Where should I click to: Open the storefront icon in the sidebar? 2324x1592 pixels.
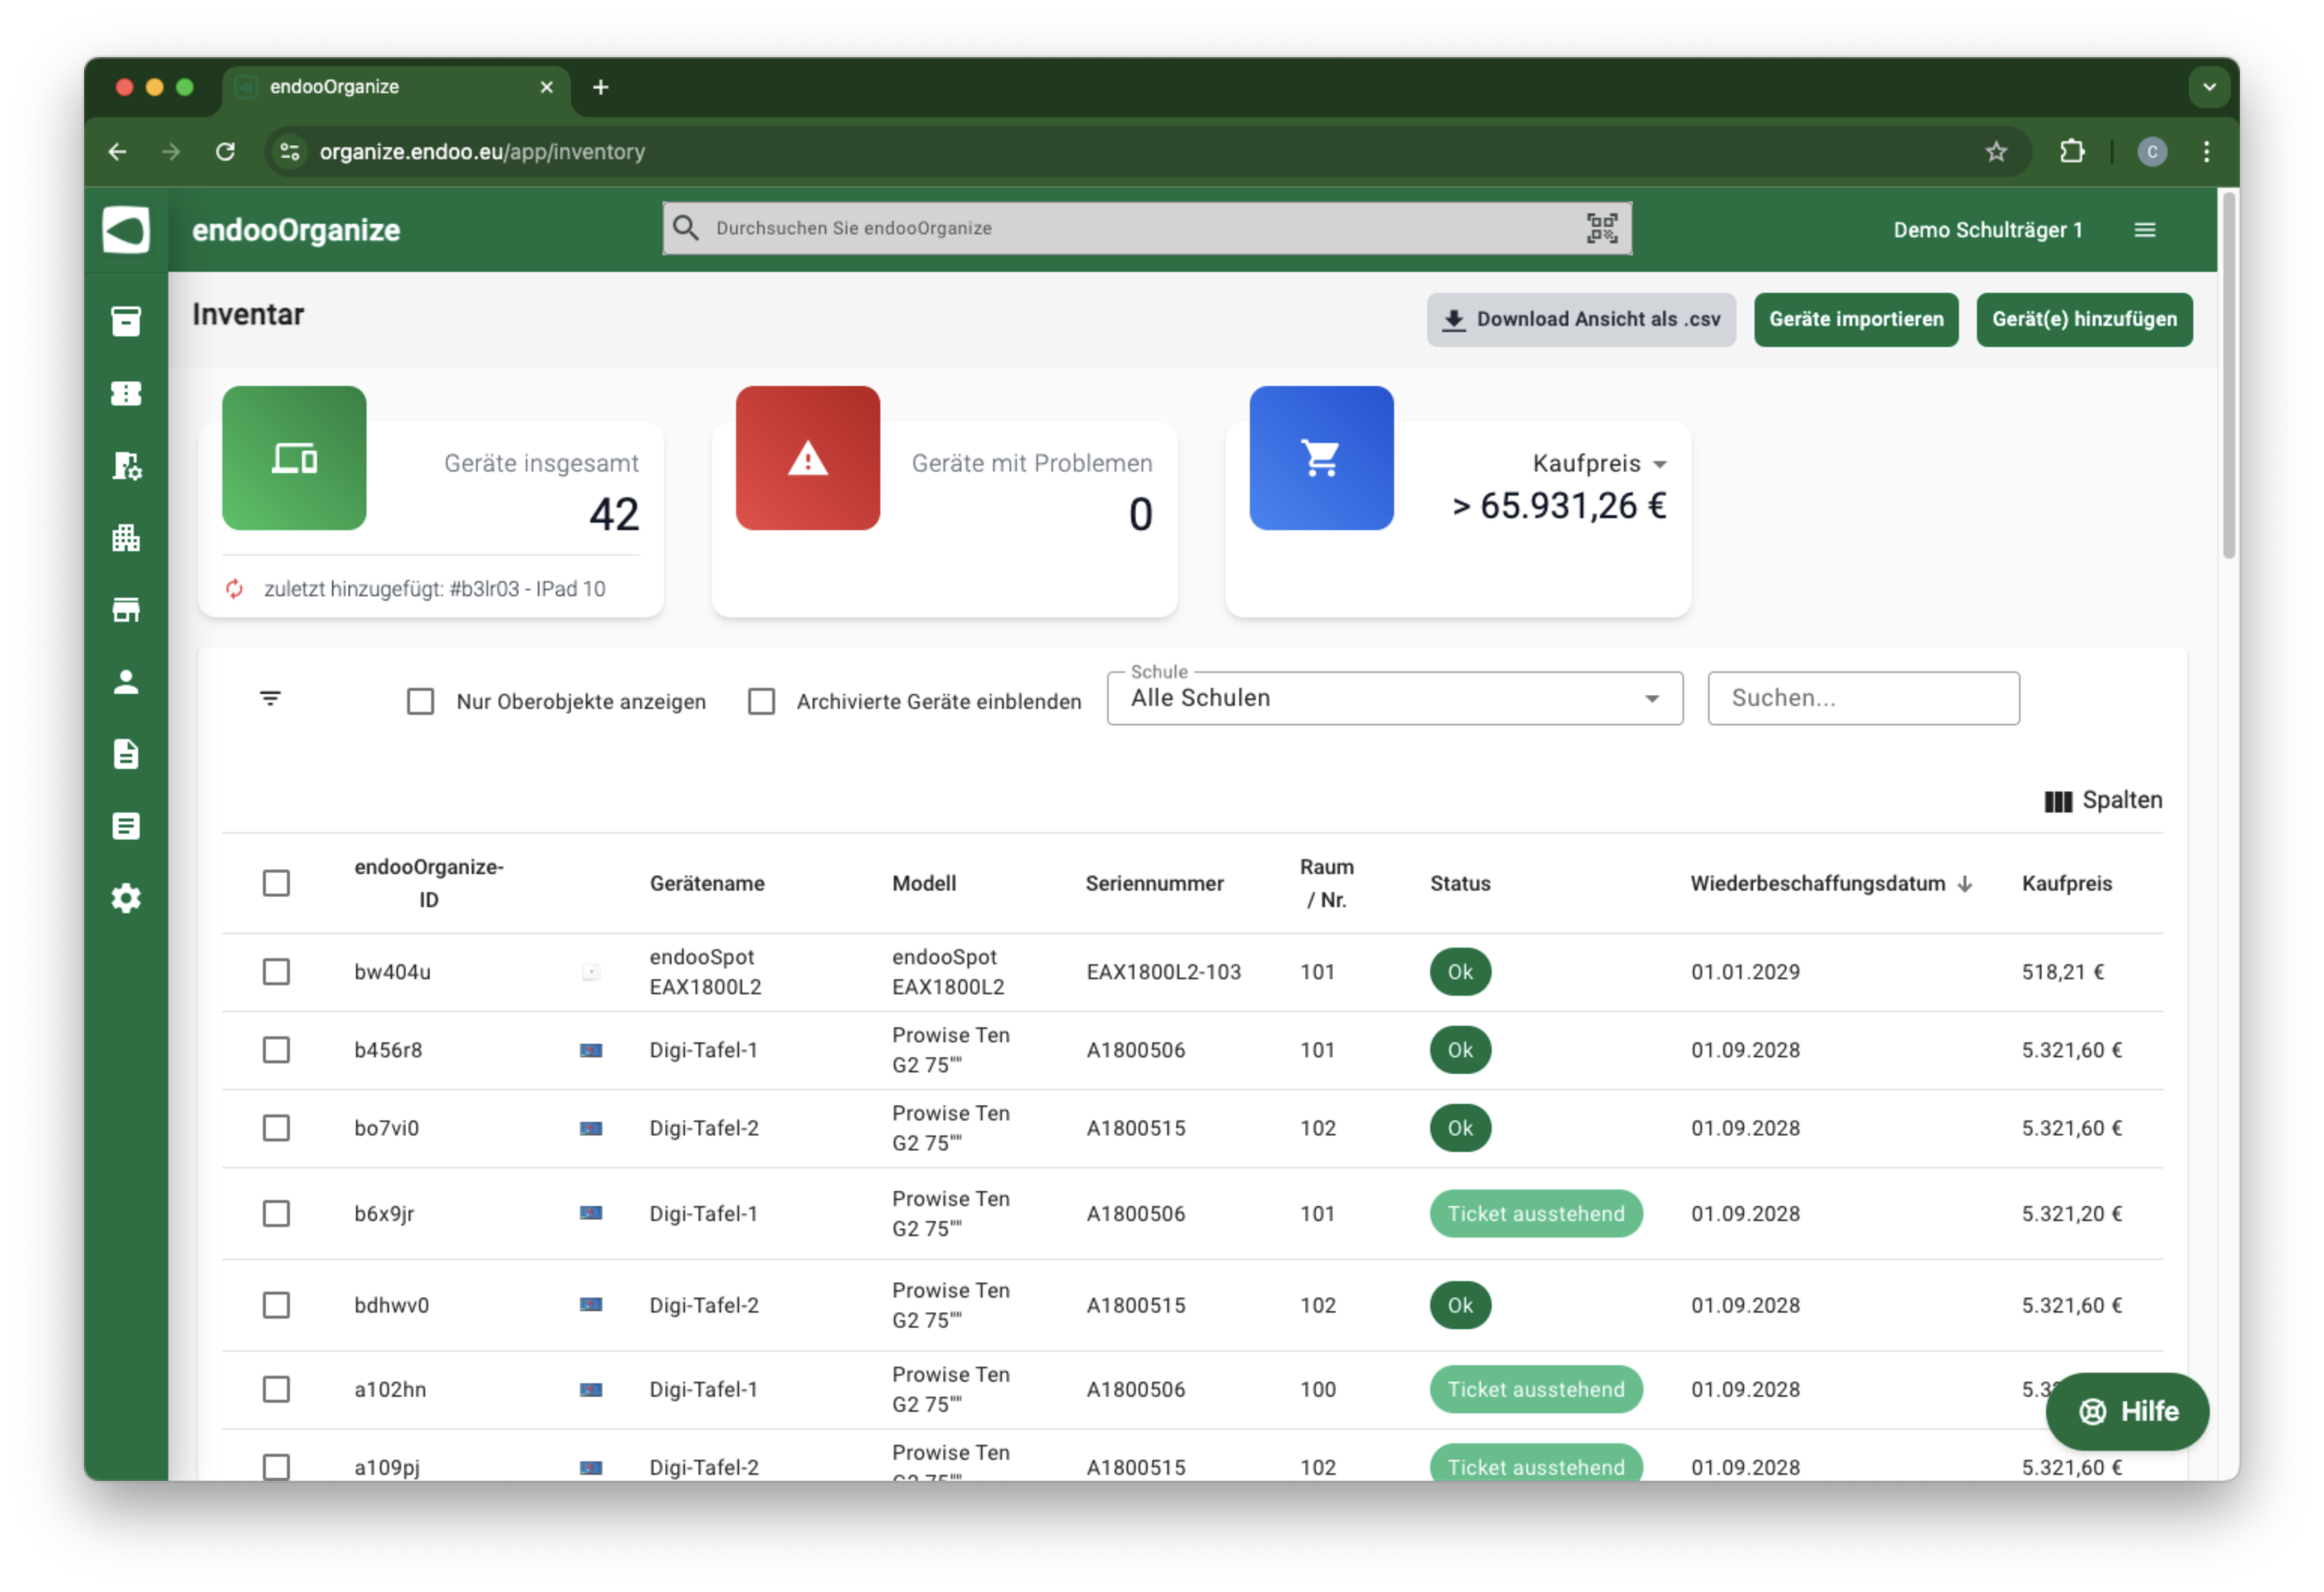(x=126, y=610)
